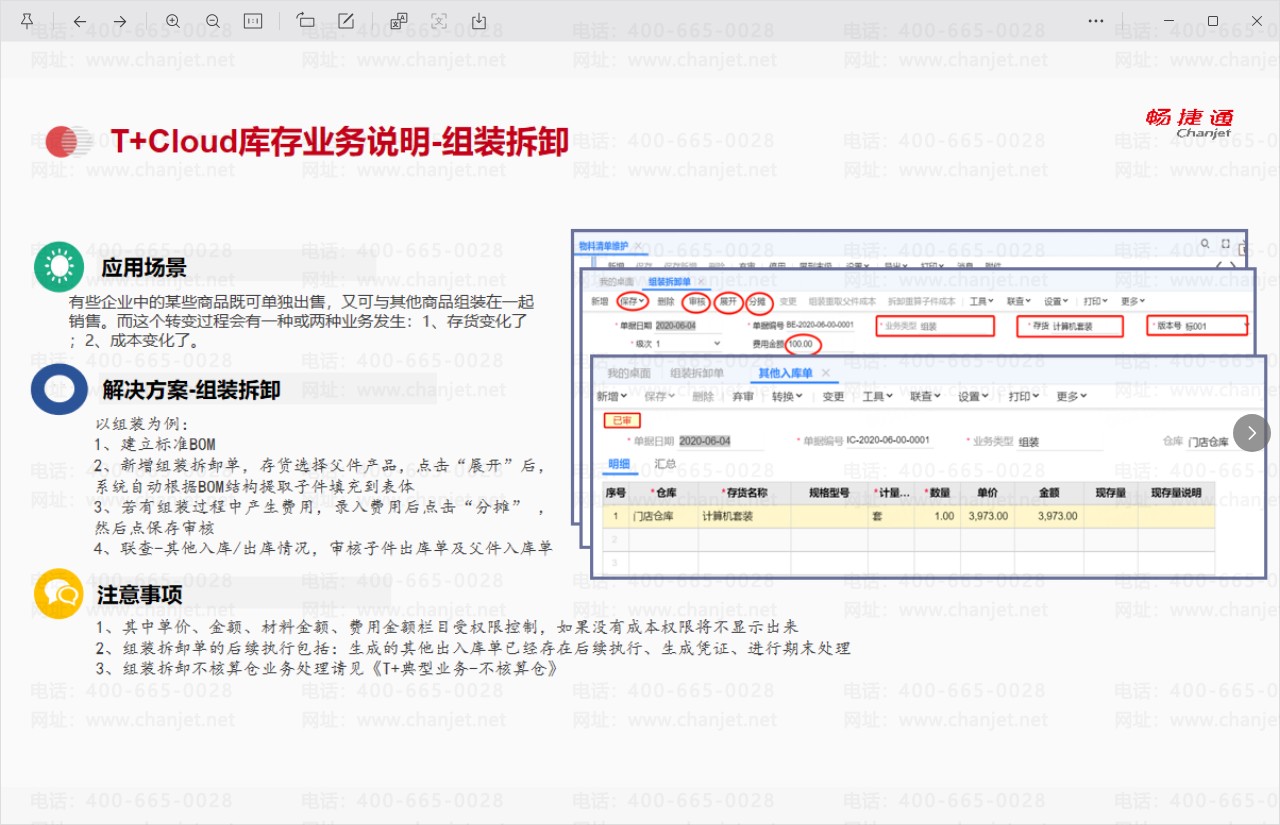
Task: Click document number "BE-2020-06-00-0001"
Action: [820, 326]
